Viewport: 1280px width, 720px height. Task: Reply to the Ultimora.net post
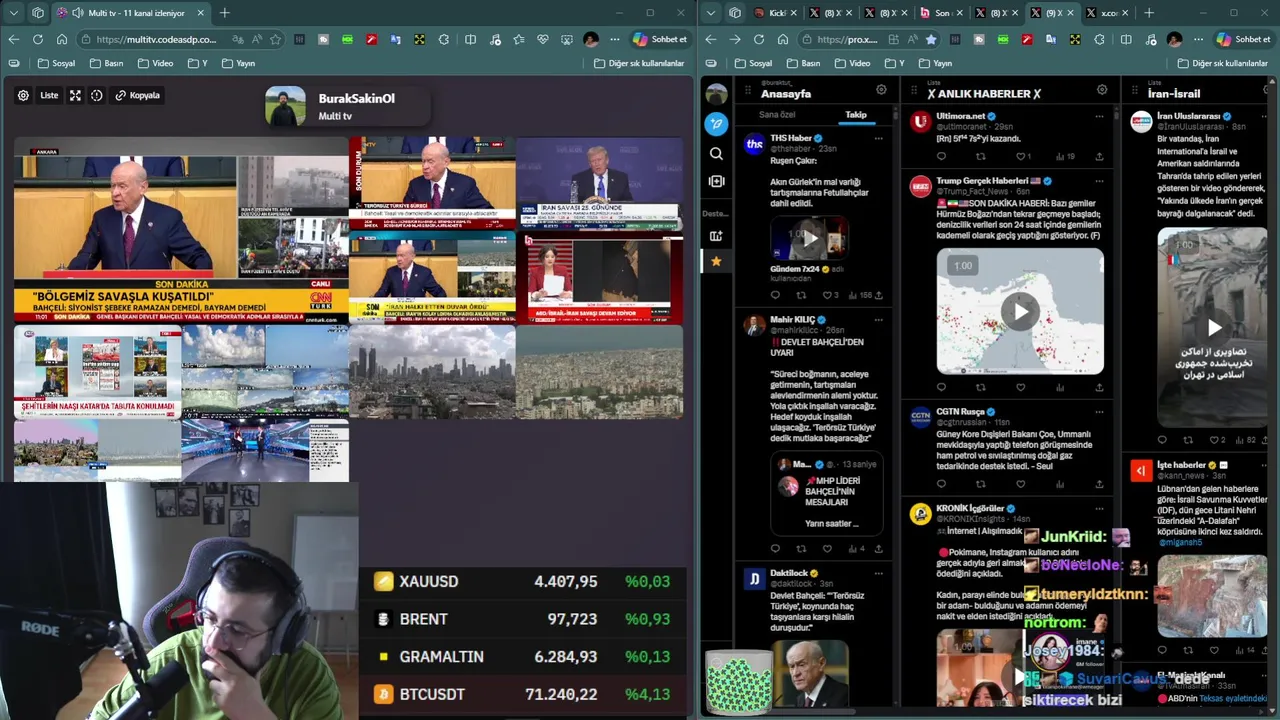(x=941, y=156)
